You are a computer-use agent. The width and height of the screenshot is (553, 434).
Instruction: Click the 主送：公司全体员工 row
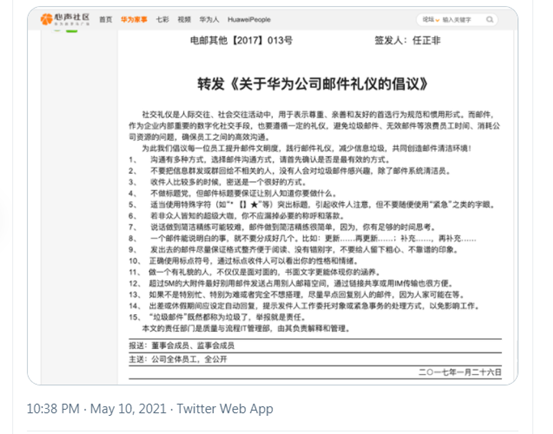click(315, 359)
